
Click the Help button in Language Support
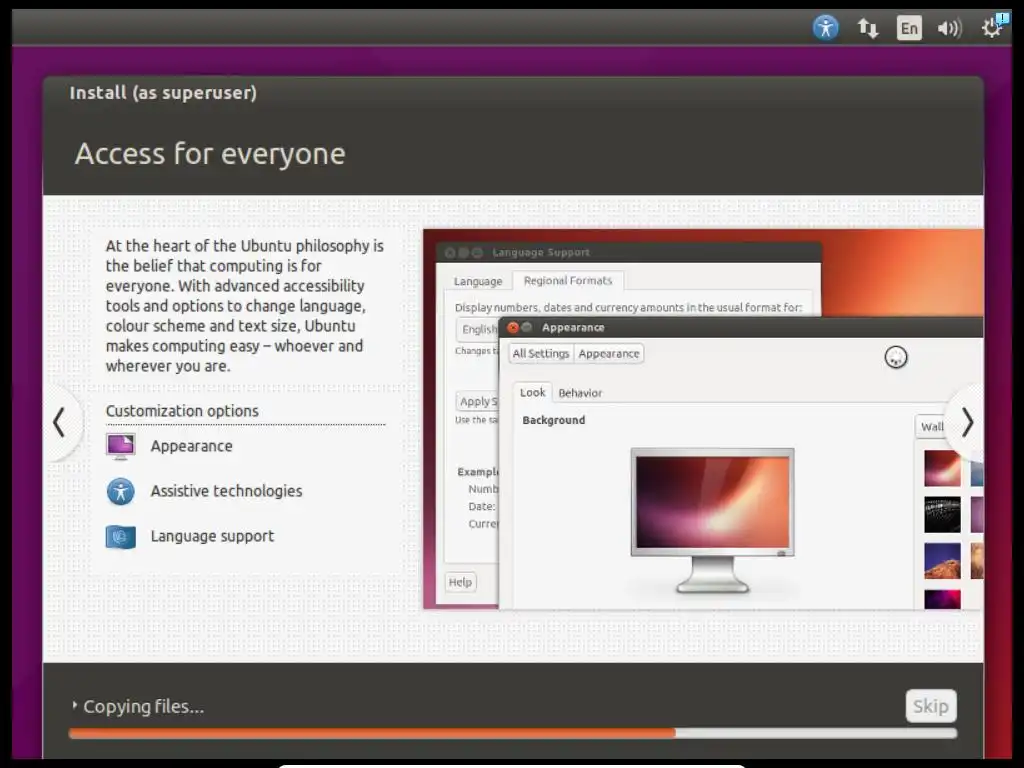(460, 582)
